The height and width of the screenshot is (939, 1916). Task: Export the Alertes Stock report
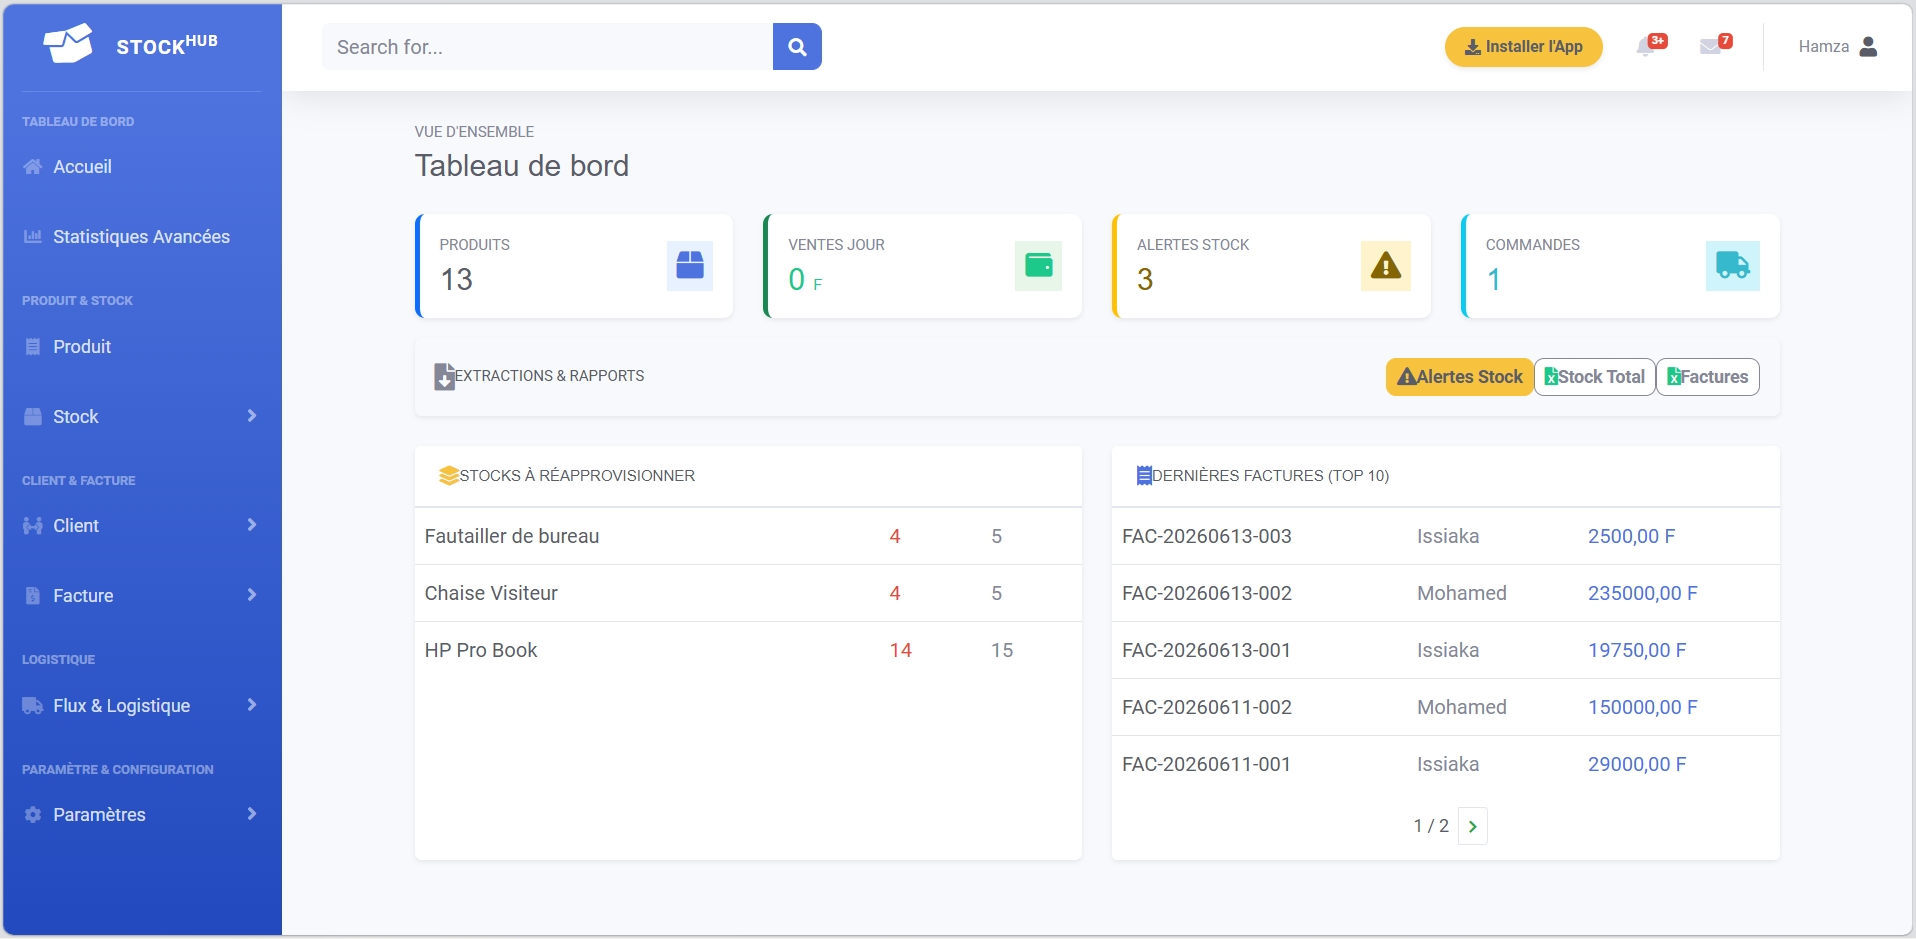click(1459, 377)
